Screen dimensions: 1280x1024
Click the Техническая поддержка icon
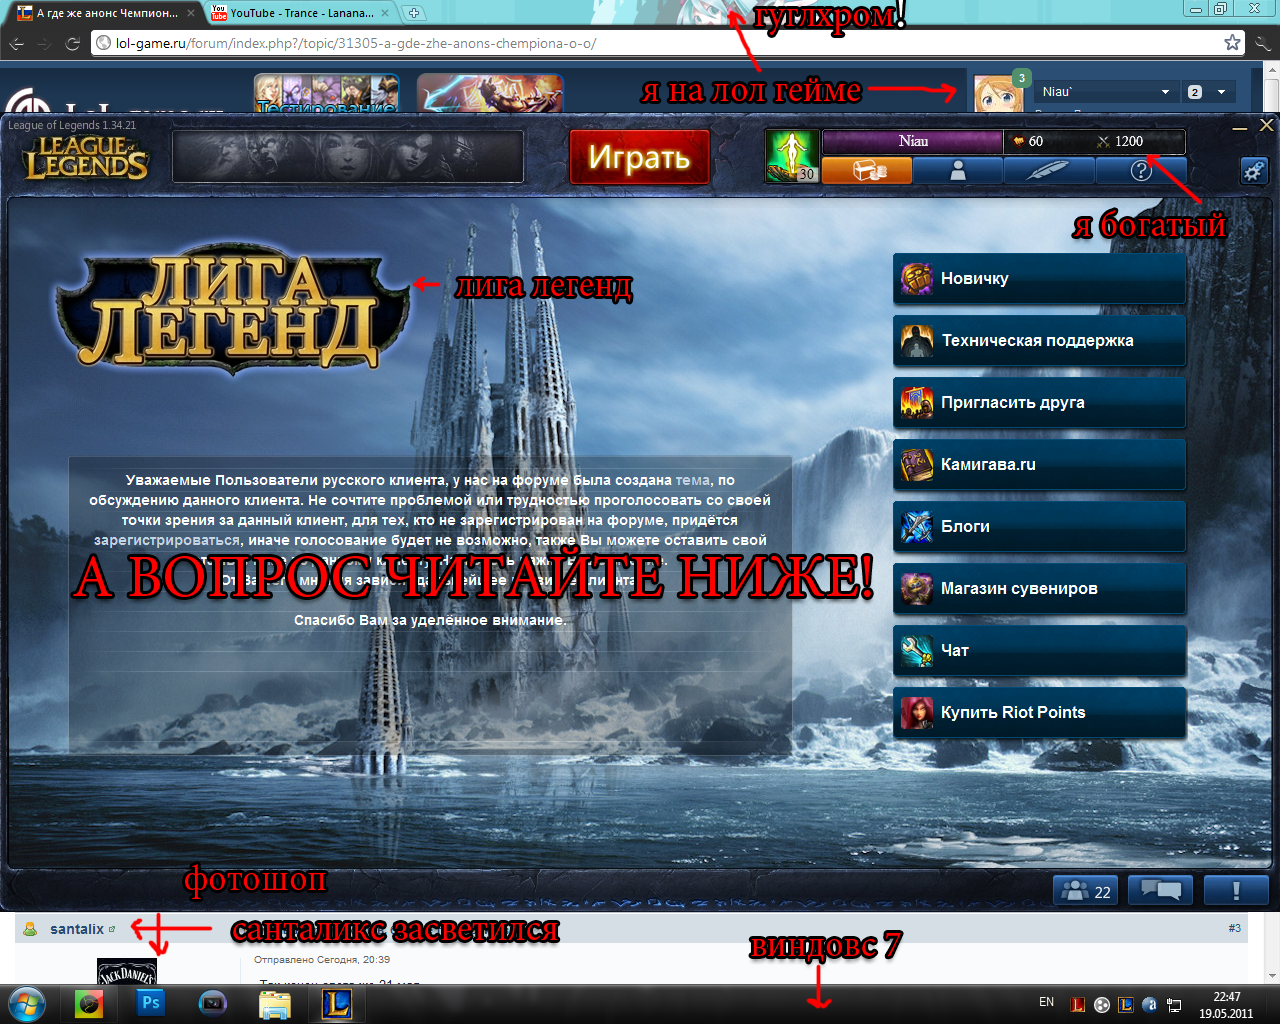917,341
